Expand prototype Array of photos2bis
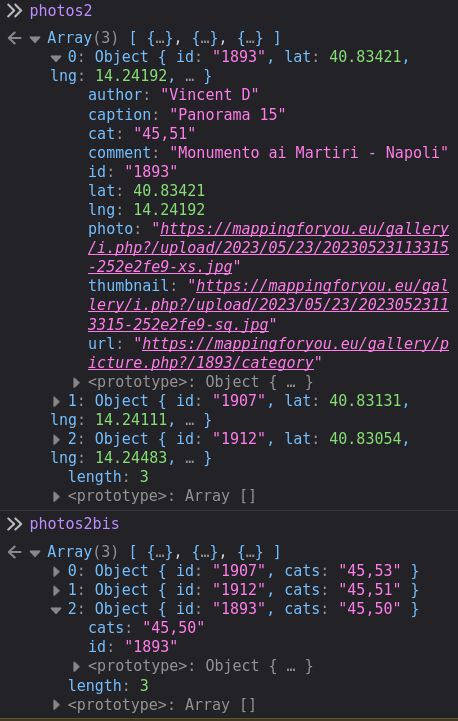 point(57,705)
